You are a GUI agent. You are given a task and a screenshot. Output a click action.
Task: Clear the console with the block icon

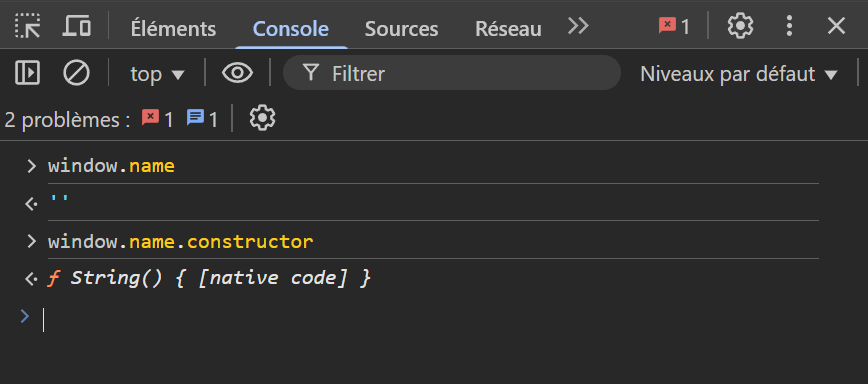(x=76, y=72)
